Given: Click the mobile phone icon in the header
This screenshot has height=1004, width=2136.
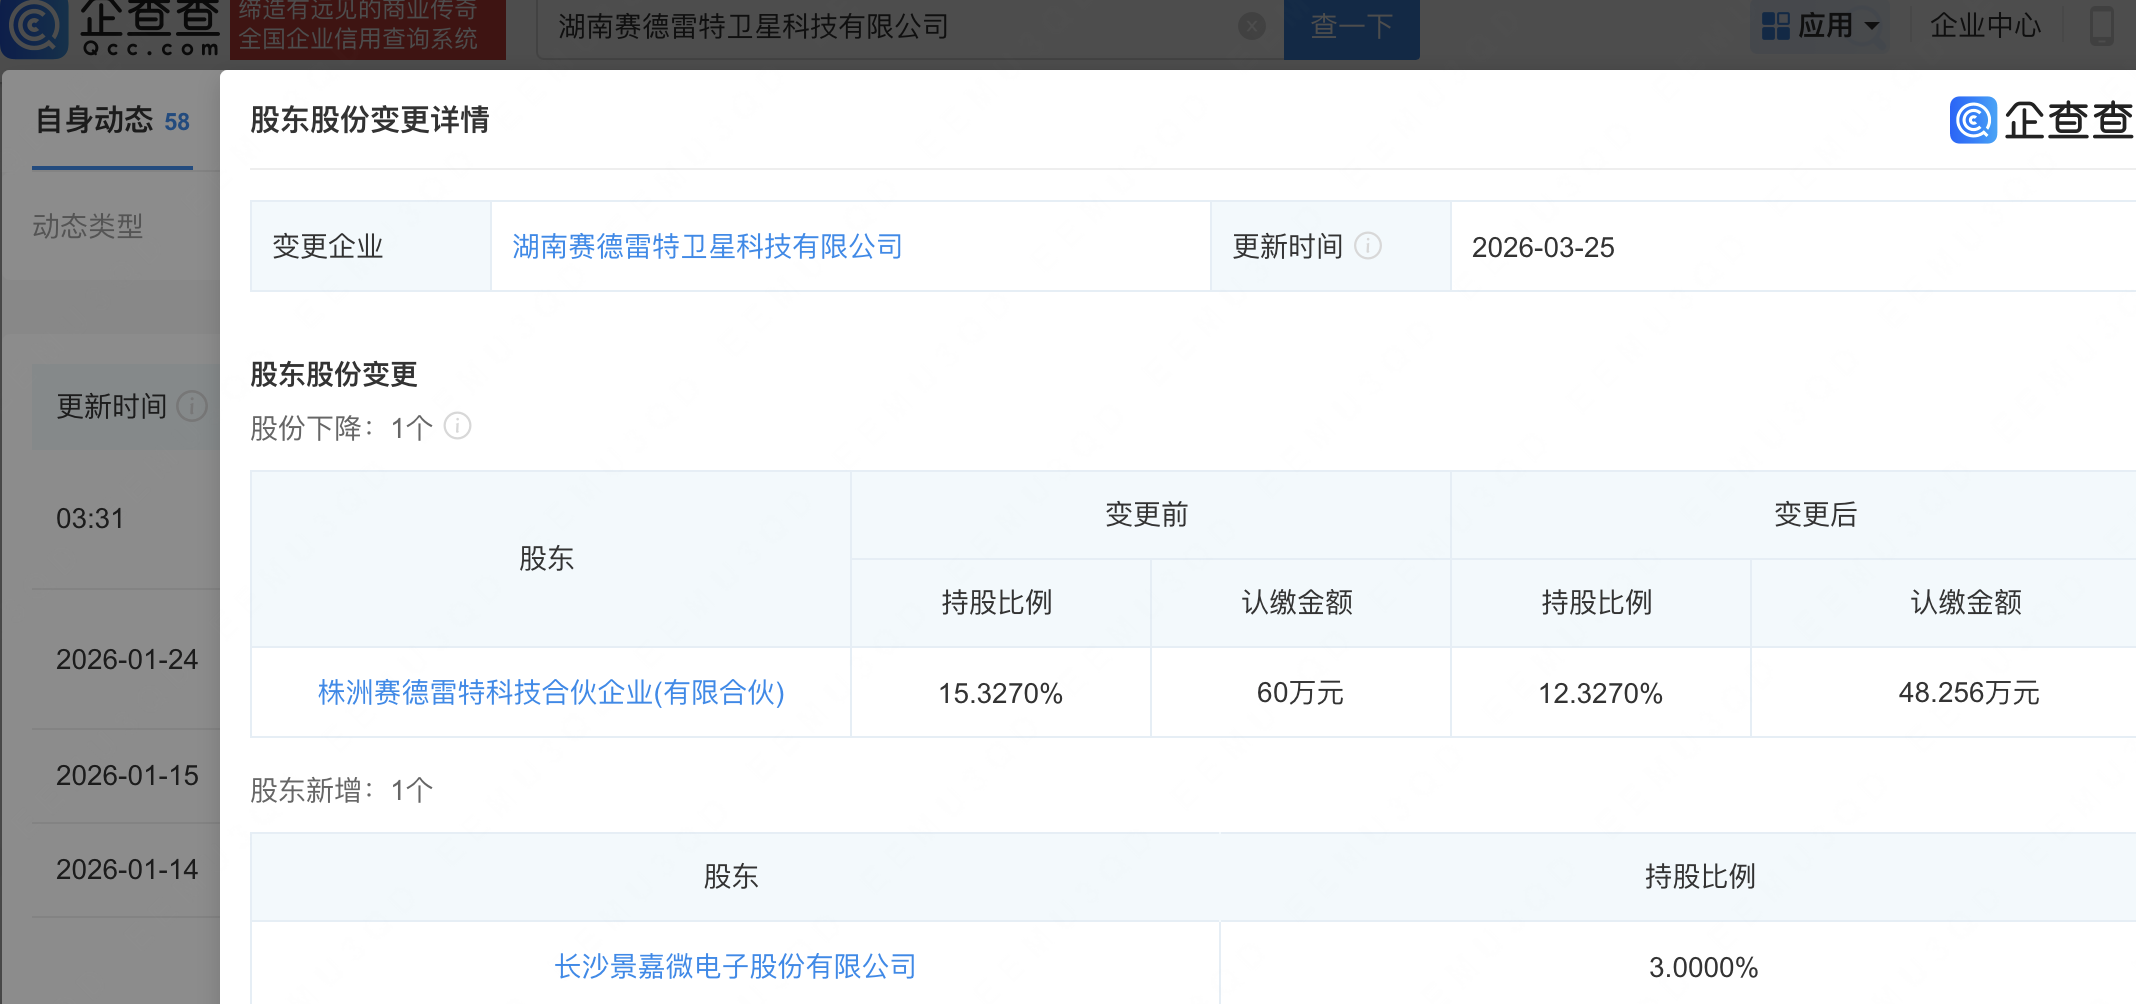Looking at the screenshot, I should click(x=2102, y=26).
